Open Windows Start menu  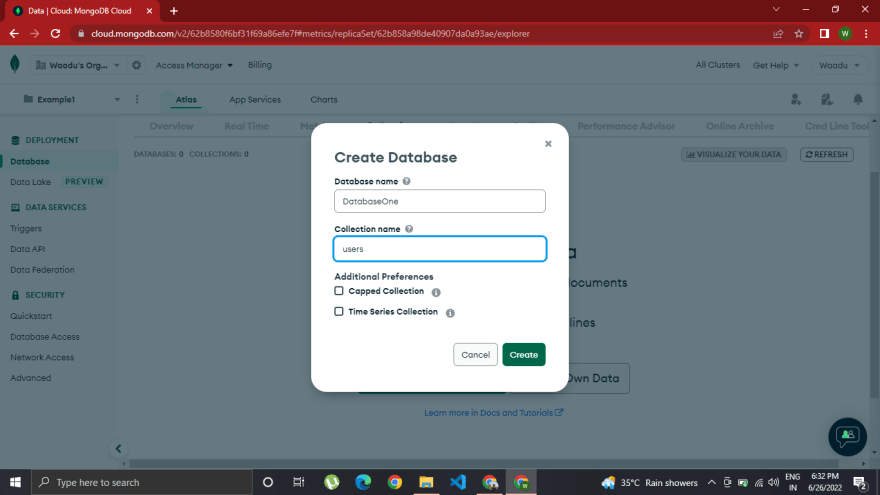point(15,482)
